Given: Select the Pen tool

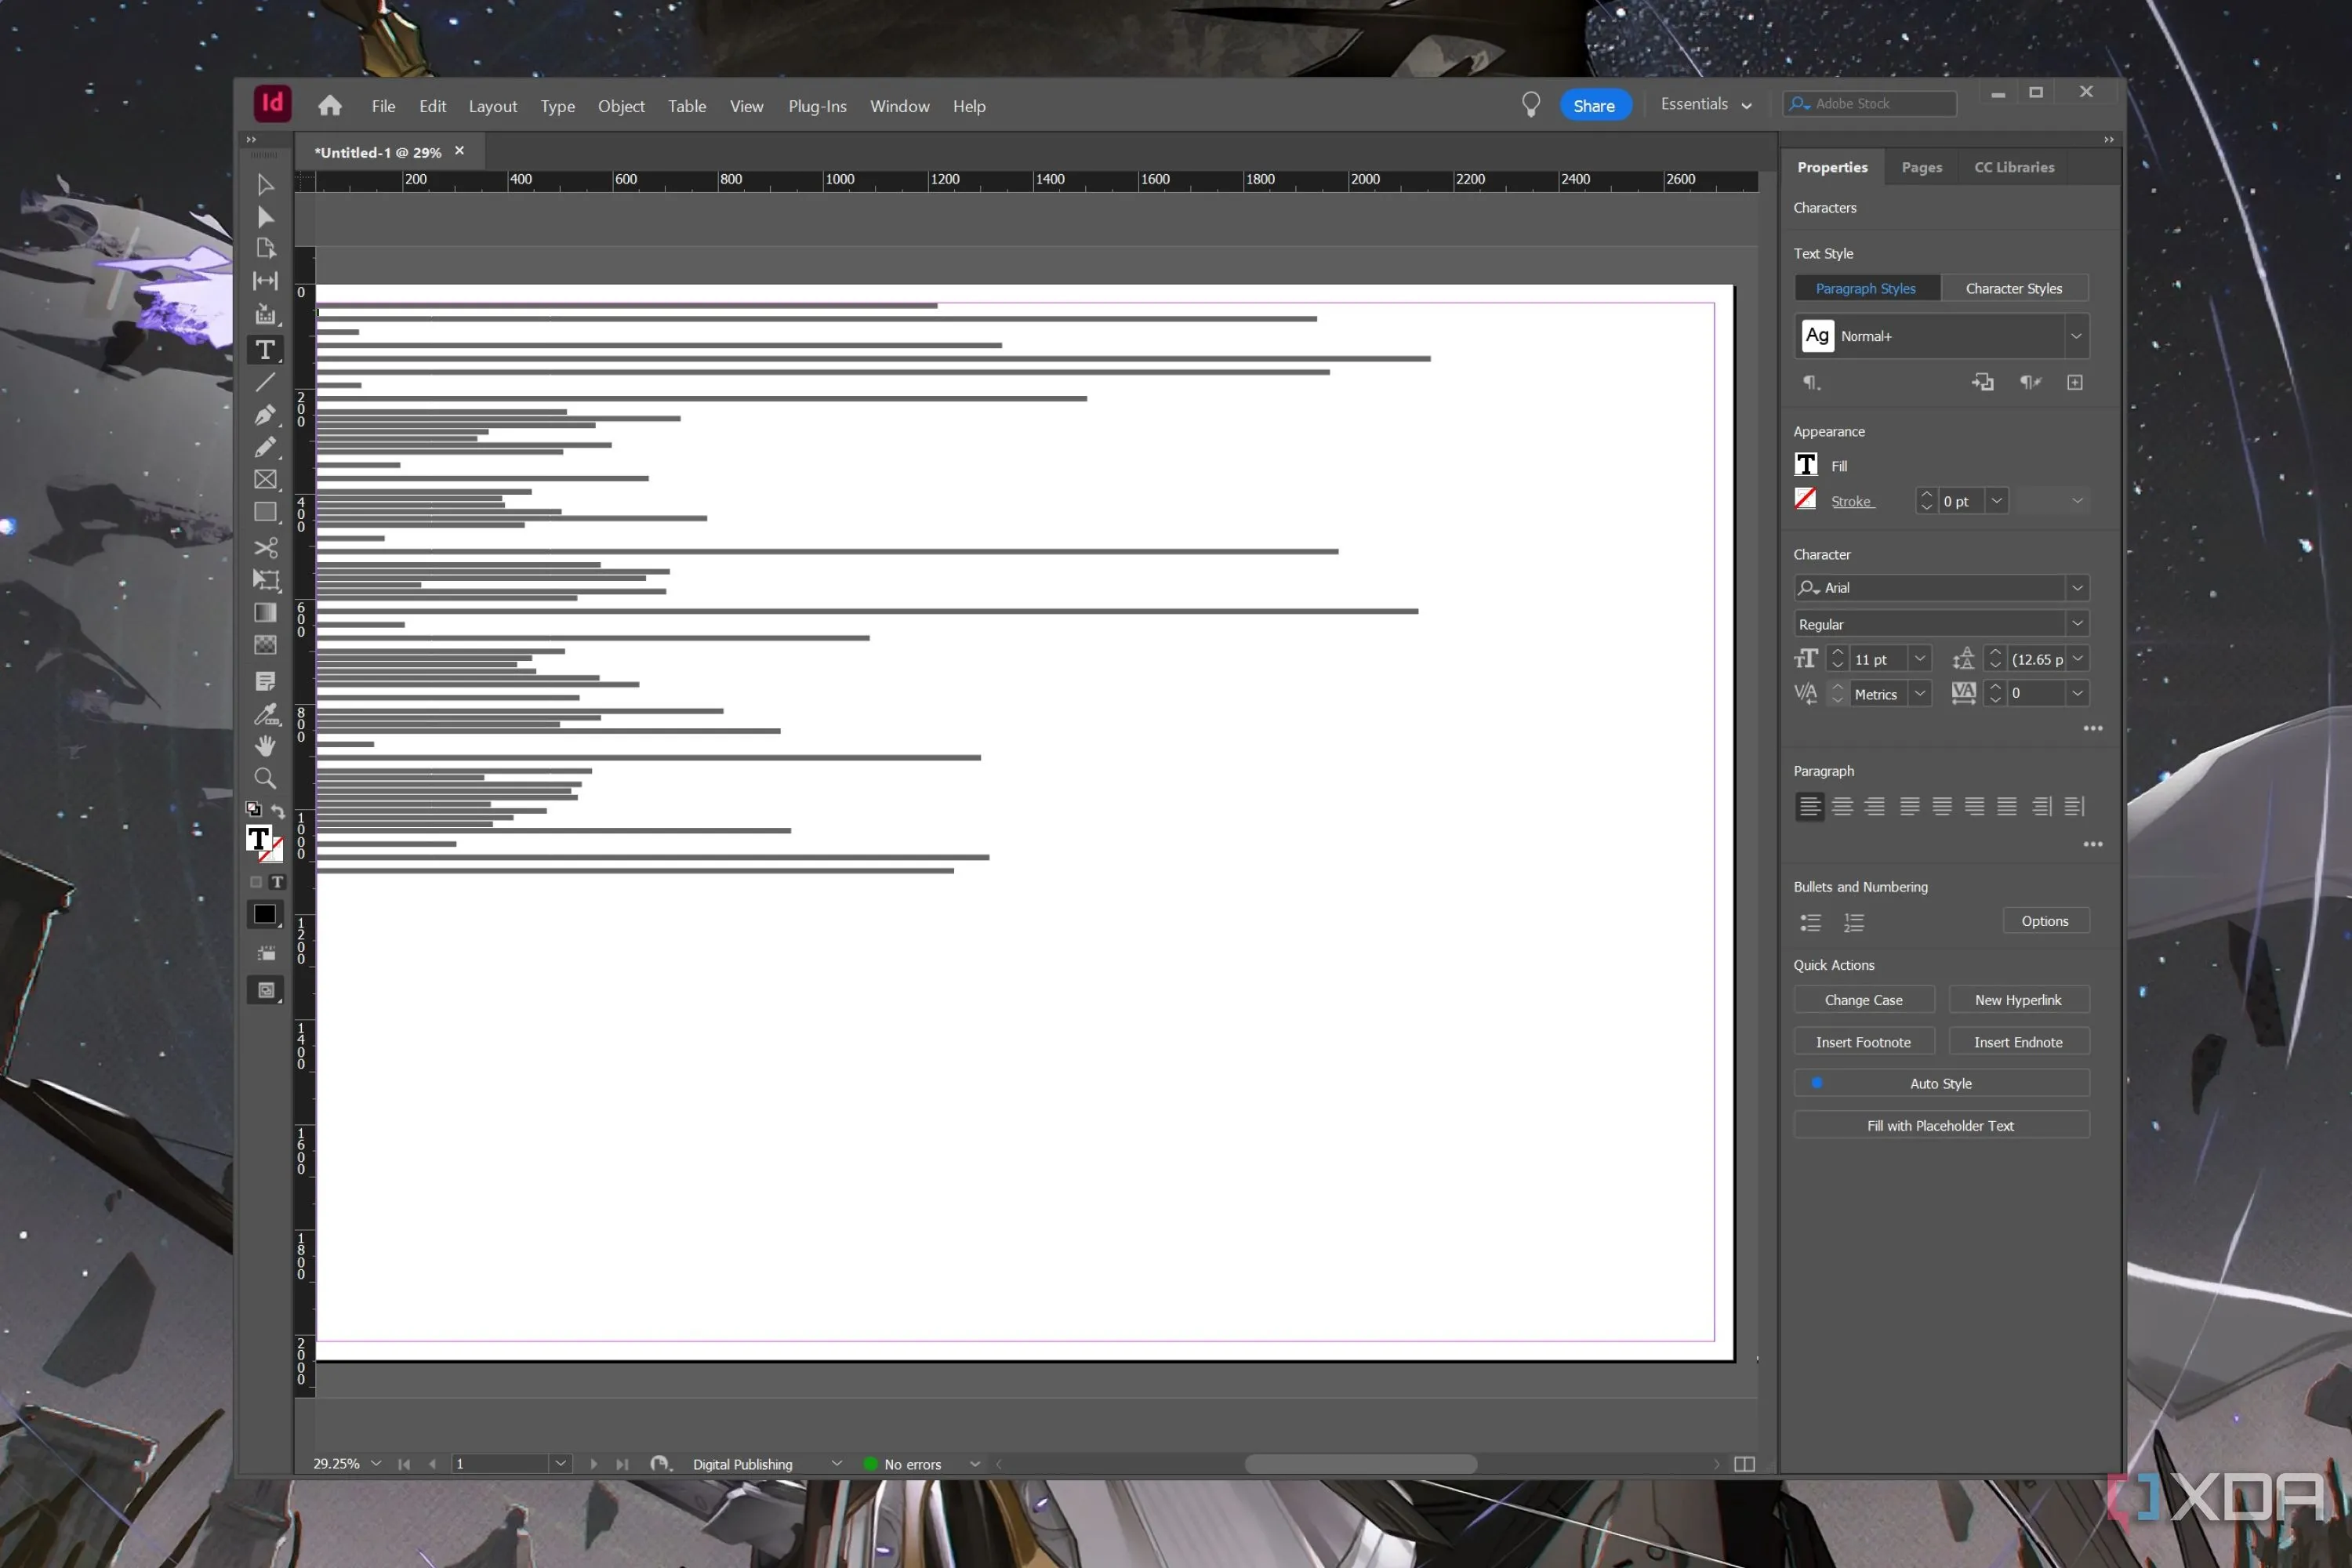Looking at the screenshot, I should [x=265, y=414].
